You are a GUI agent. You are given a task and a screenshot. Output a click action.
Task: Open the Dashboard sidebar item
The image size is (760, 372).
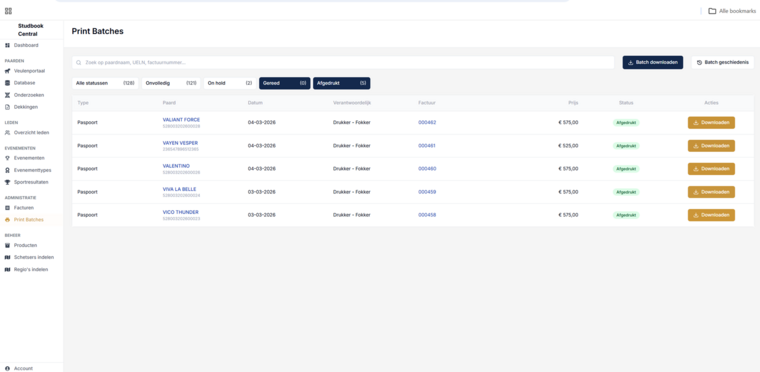pos(26,45)
